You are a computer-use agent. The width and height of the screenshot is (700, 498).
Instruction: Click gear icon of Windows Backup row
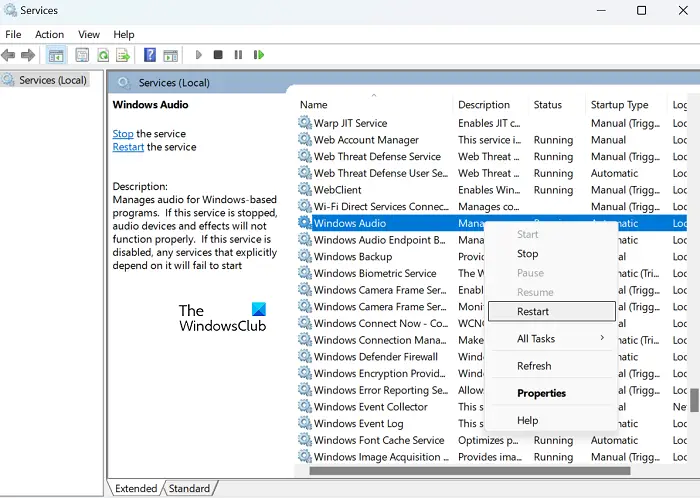coord(305,256)
